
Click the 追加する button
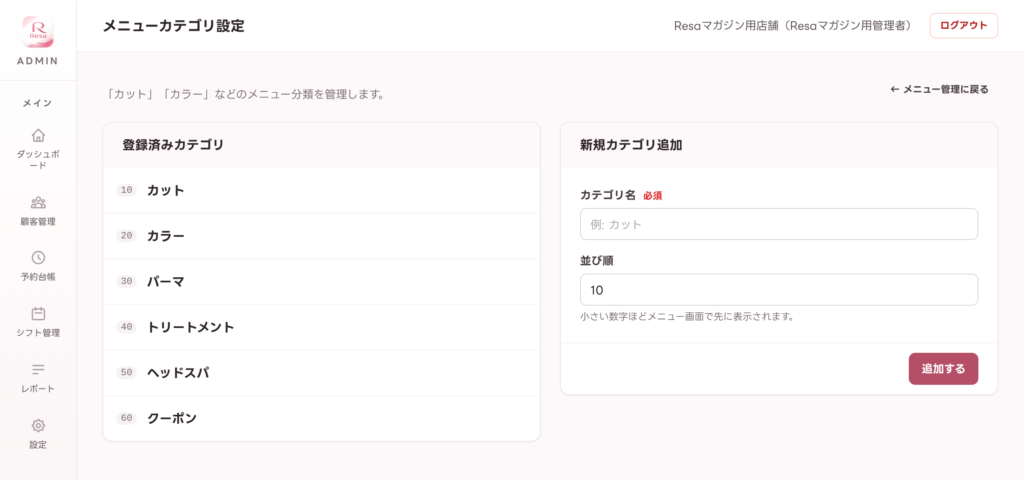(943, 369)
